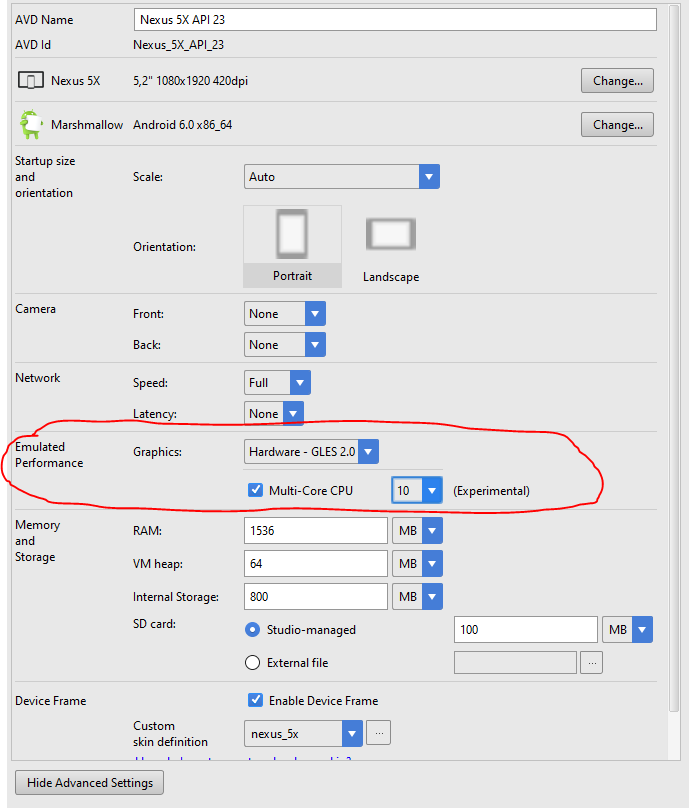
Task: Click the Marshmallow Android logo icon
Action: [x=30, y=125]
